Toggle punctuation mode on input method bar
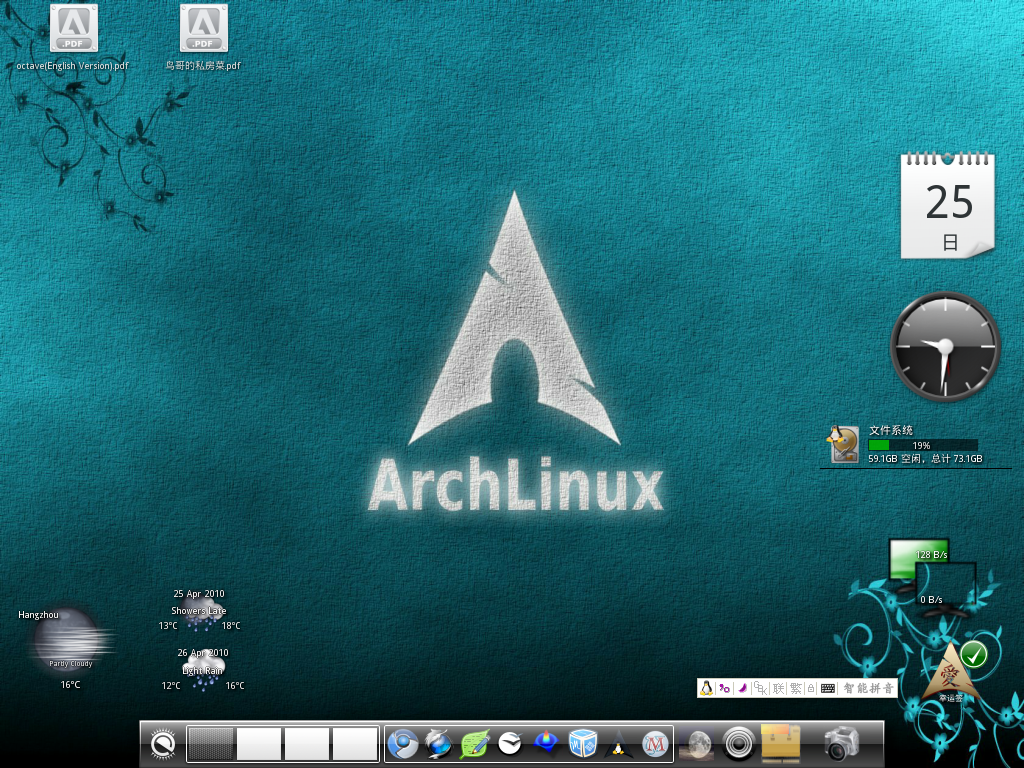Viewport: 1024px width, 768px height. (724, 688)
